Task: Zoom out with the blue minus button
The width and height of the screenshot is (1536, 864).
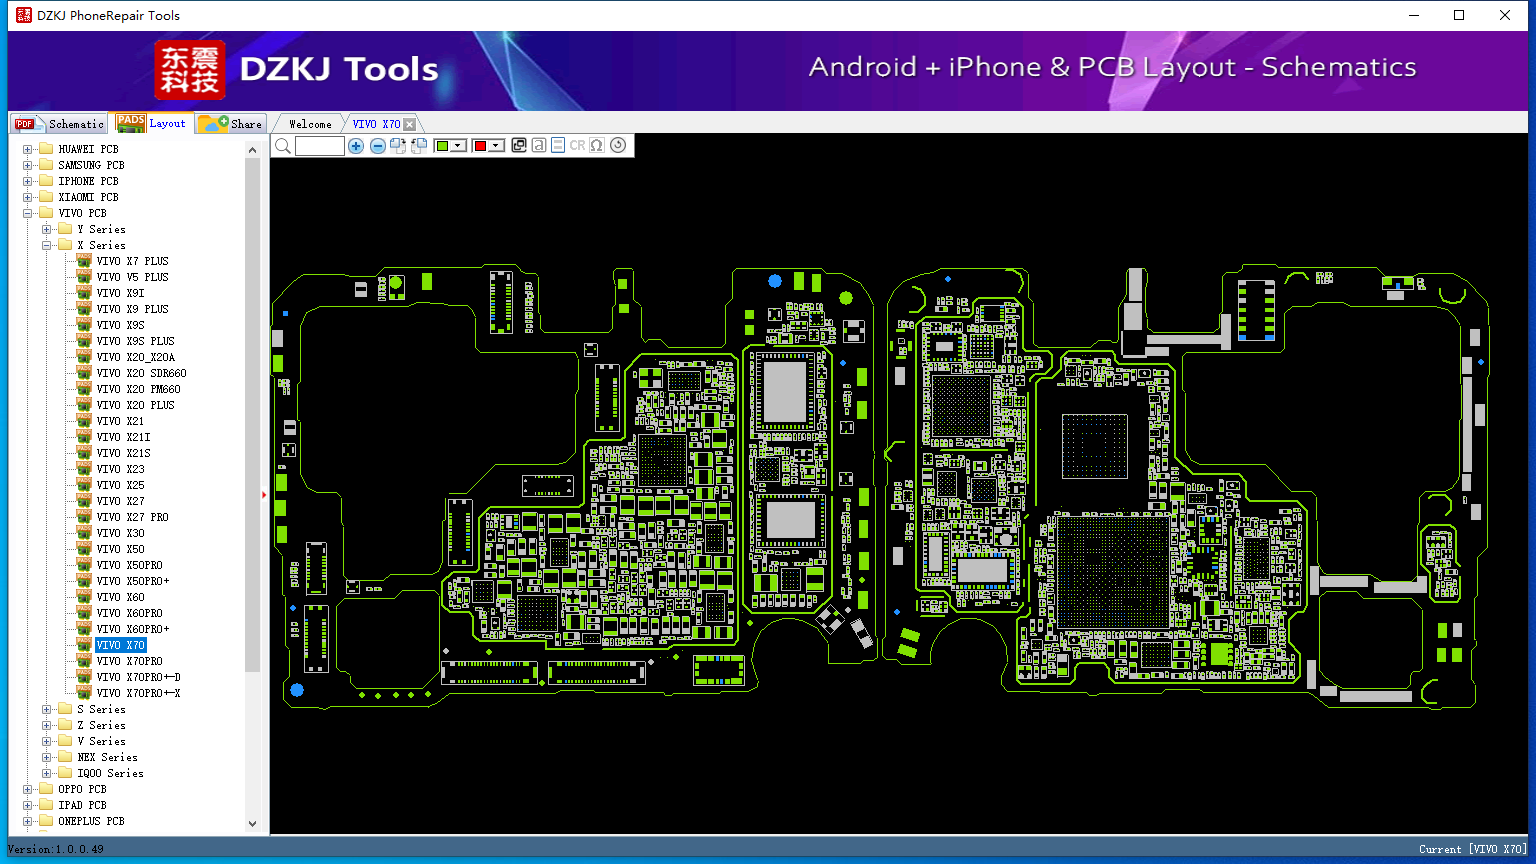Action: 378,146
